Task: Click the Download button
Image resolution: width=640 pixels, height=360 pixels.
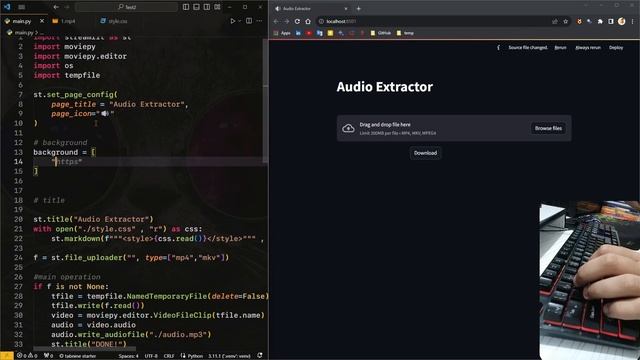Action: 425,153
